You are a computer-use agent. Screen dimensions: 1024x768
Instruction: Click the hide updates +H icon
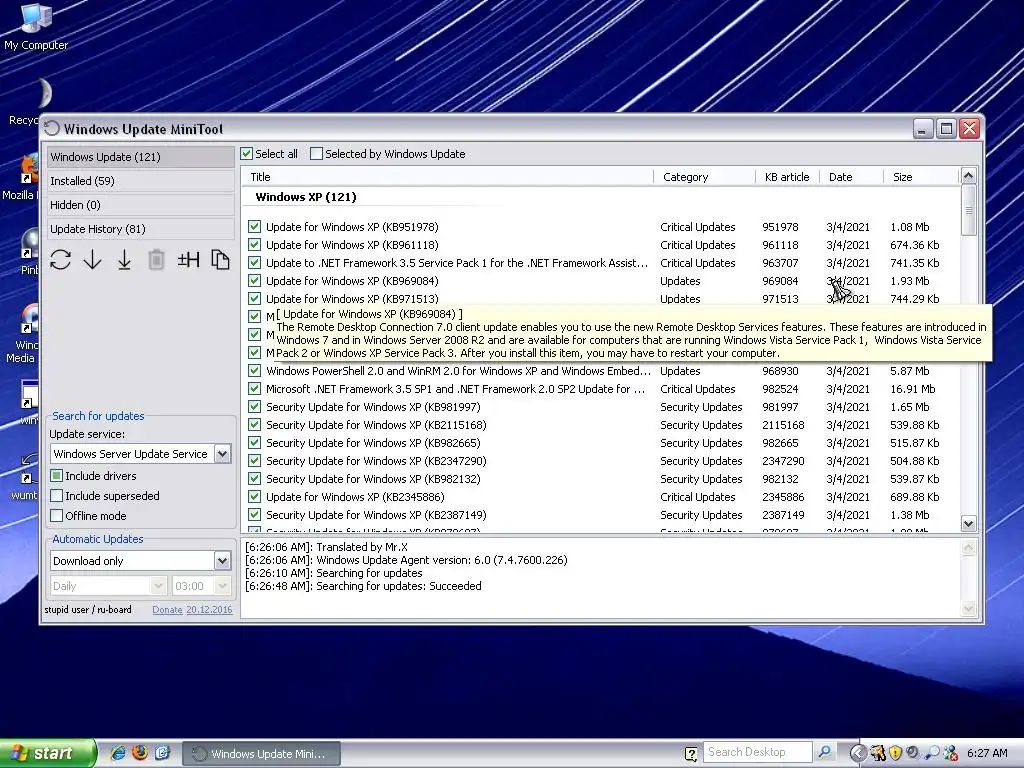[188, 260]
